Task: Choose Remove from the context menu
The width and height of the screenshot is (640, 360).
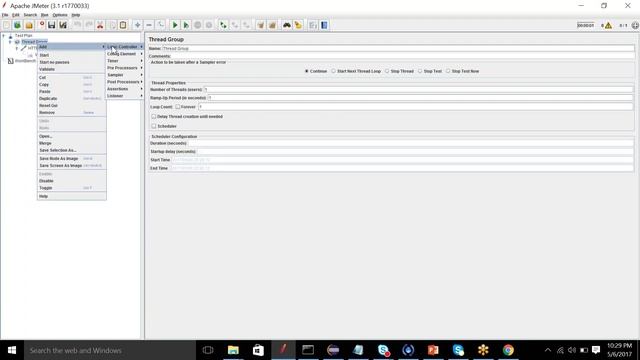Action: 71,112
